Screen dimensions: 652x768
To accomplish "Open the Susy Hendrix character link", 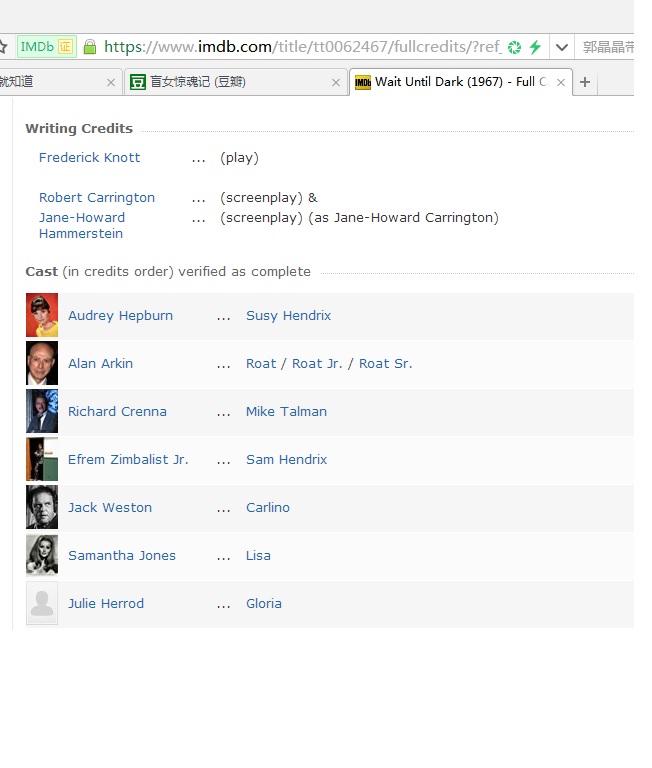I will point(288,316).
